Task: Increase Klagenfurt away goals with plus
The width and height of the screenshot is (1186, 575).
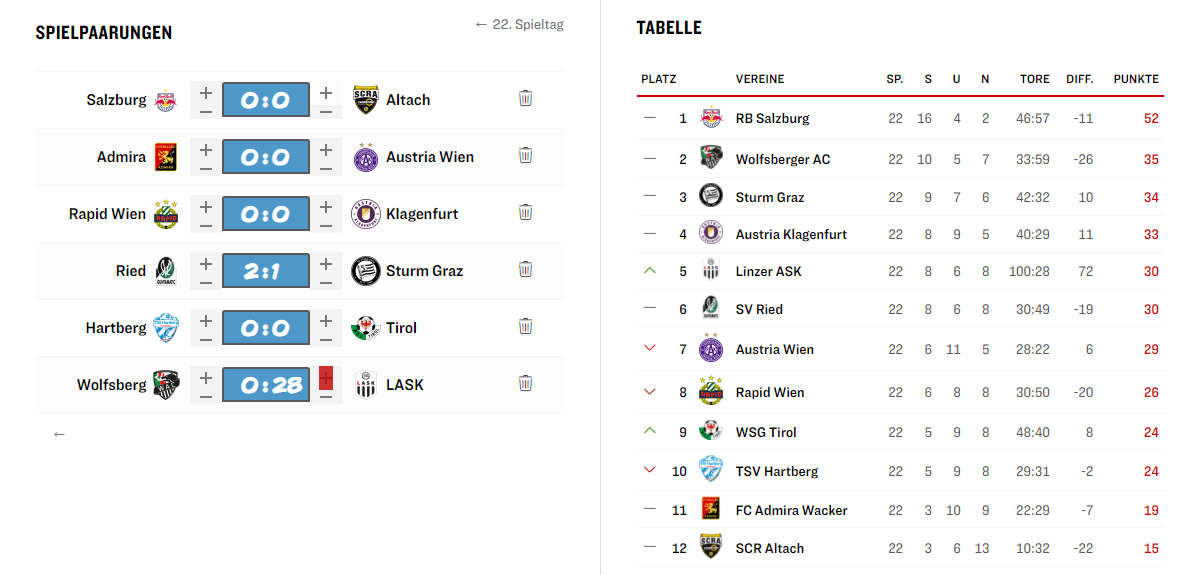Action: pos(326,207)
